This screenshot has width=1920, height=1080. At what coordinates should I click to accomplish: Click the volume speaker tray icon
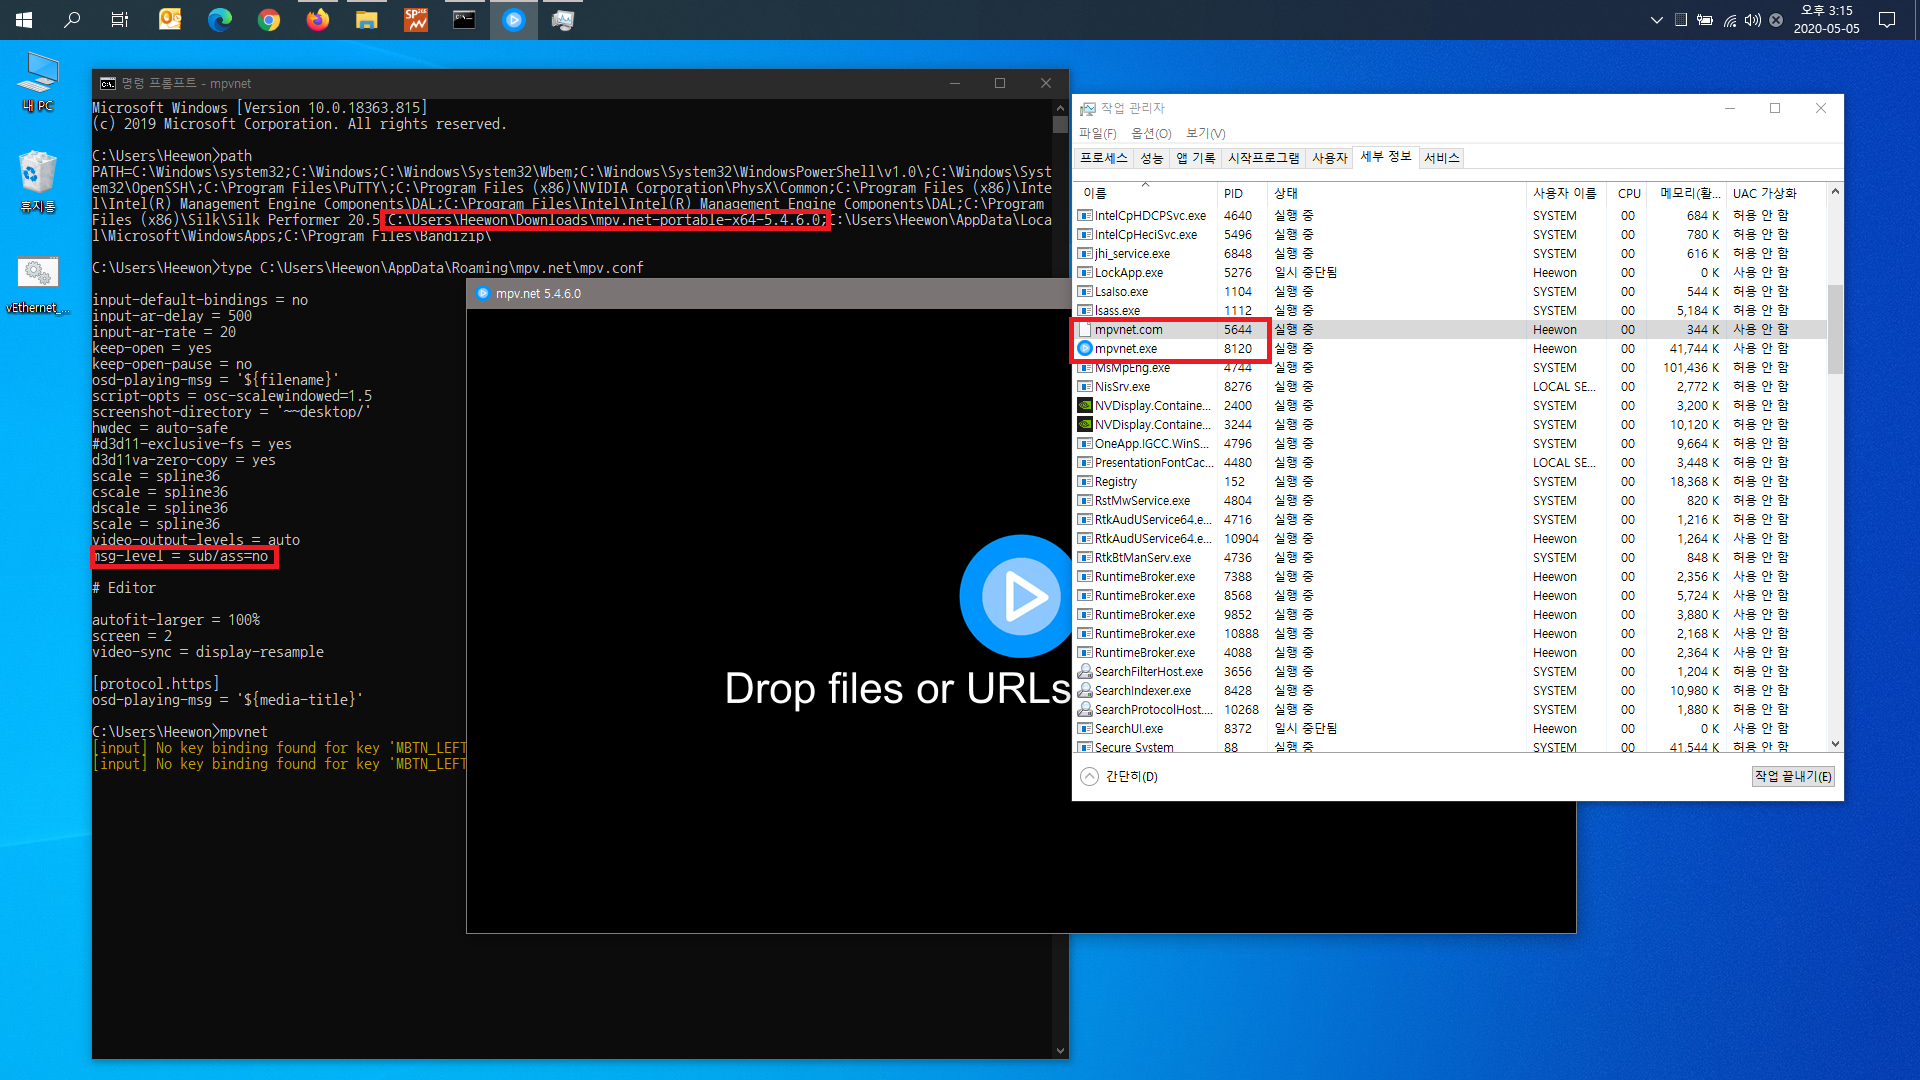(x=1752, y=20)
